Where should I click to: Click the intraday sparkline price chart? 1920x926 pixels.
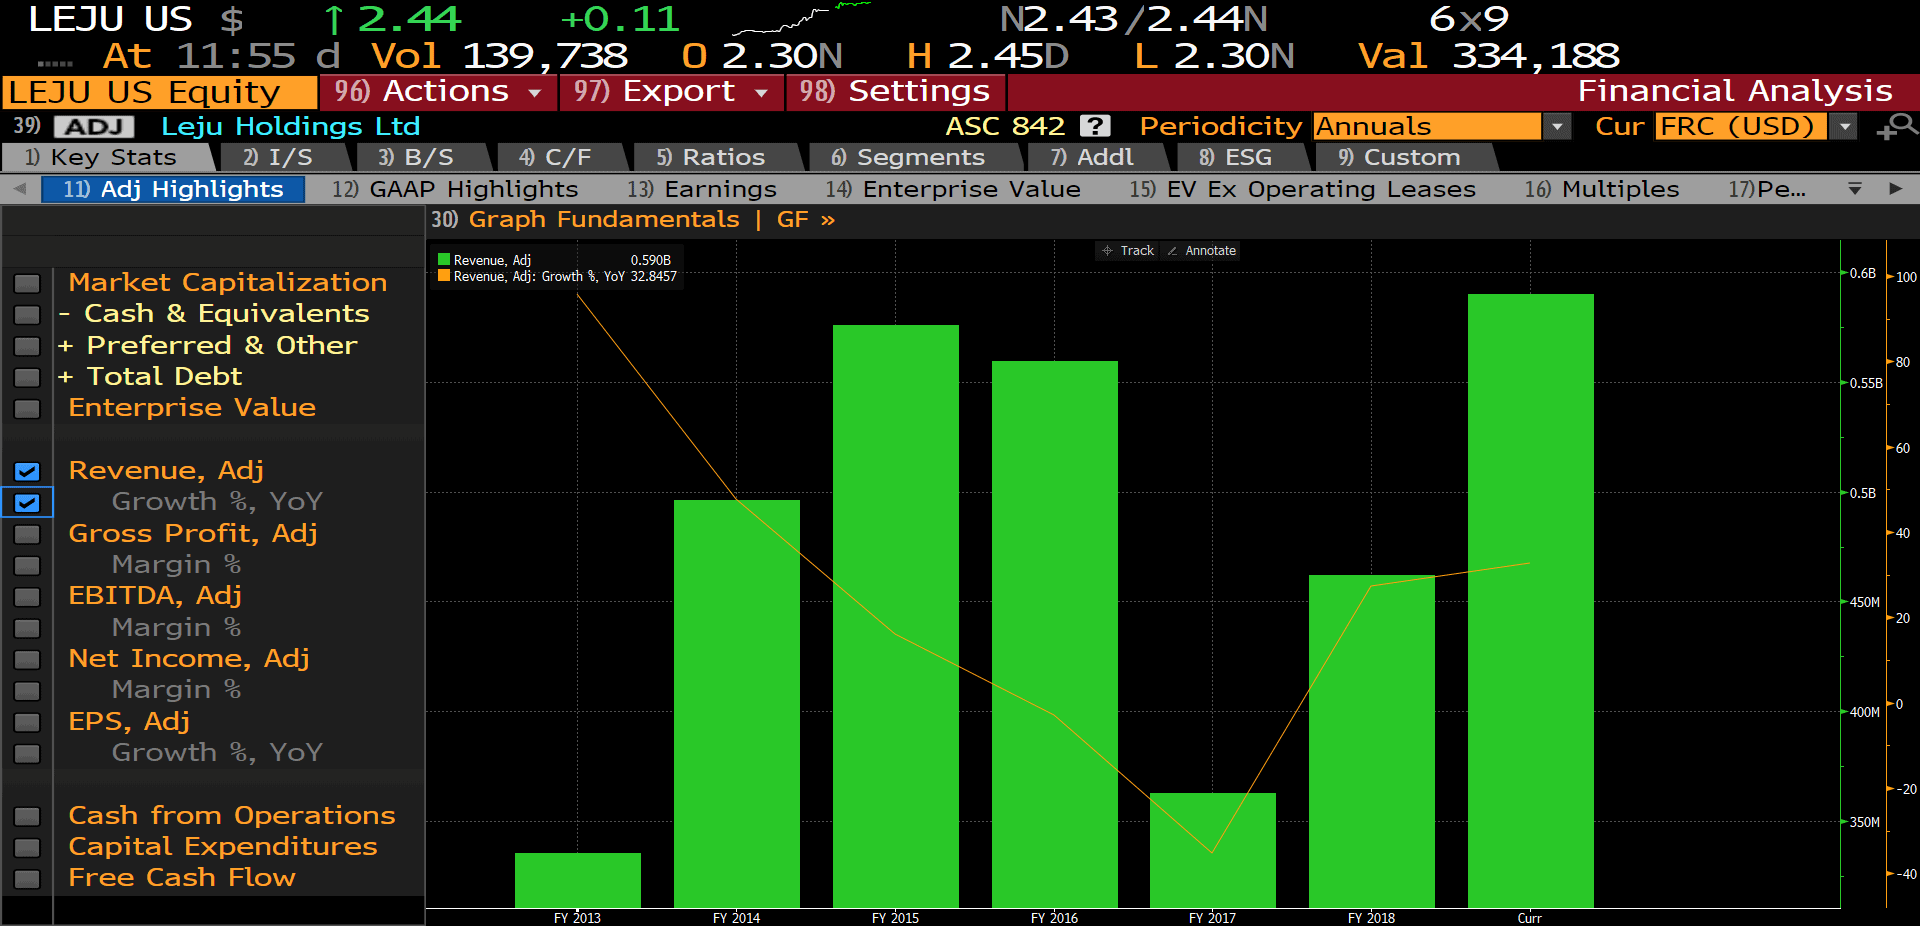tap(801, 18)
